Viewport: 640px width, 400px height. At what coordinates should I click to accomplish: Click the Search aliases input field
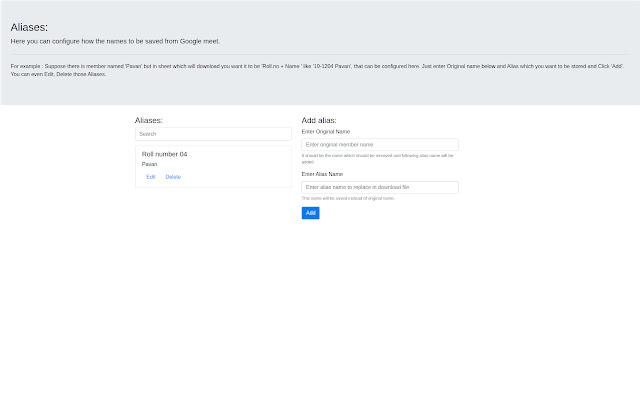pos(213,133)
